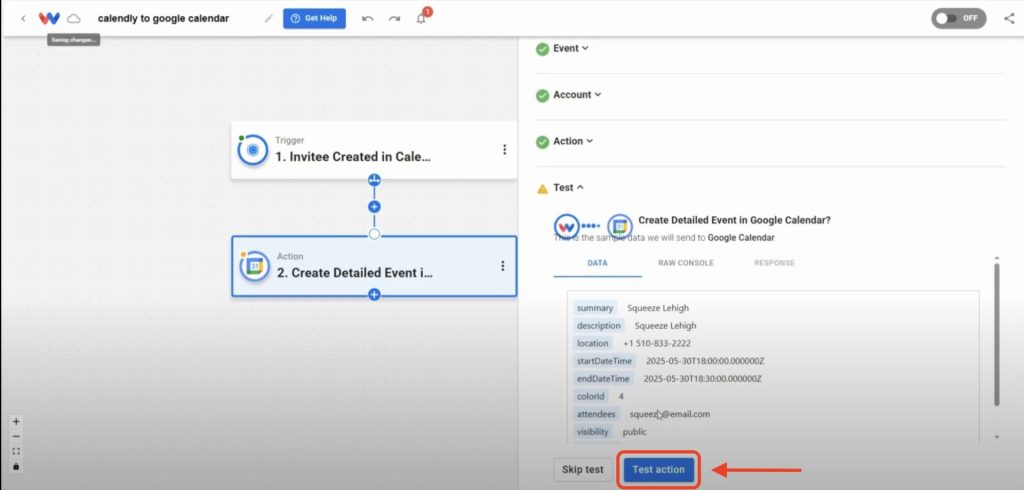The height and width of the screenshot is (490, 1024).
Task: Zoom out on the workflow canvas
Action: click(x=16, y=436)
